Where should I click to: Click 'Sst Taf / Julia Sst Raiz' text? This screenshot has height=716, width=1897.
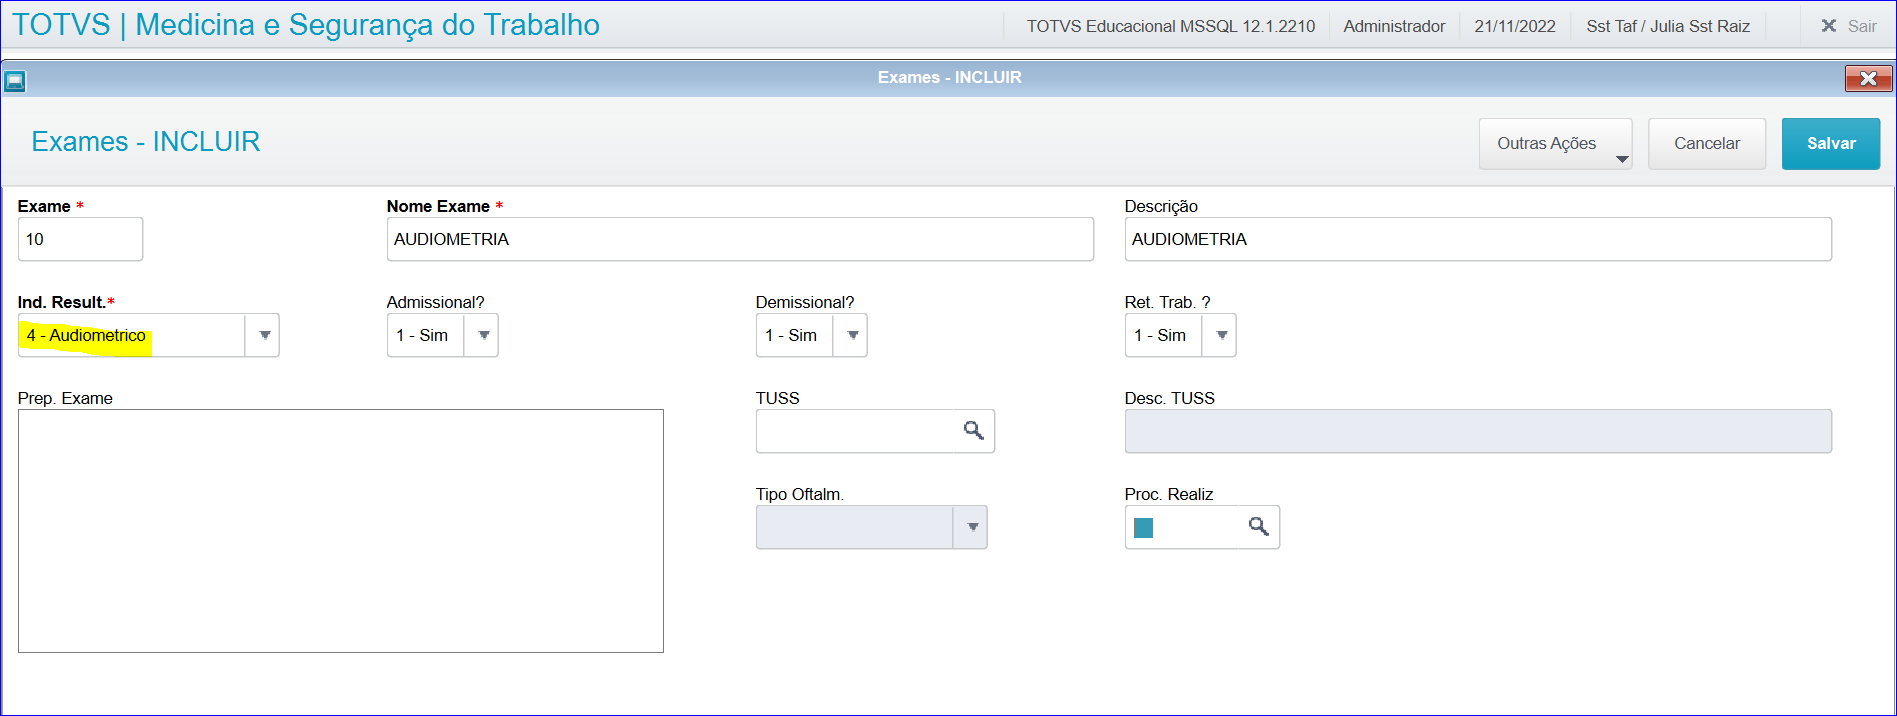pyautogui.click(x=1668, y=26)
